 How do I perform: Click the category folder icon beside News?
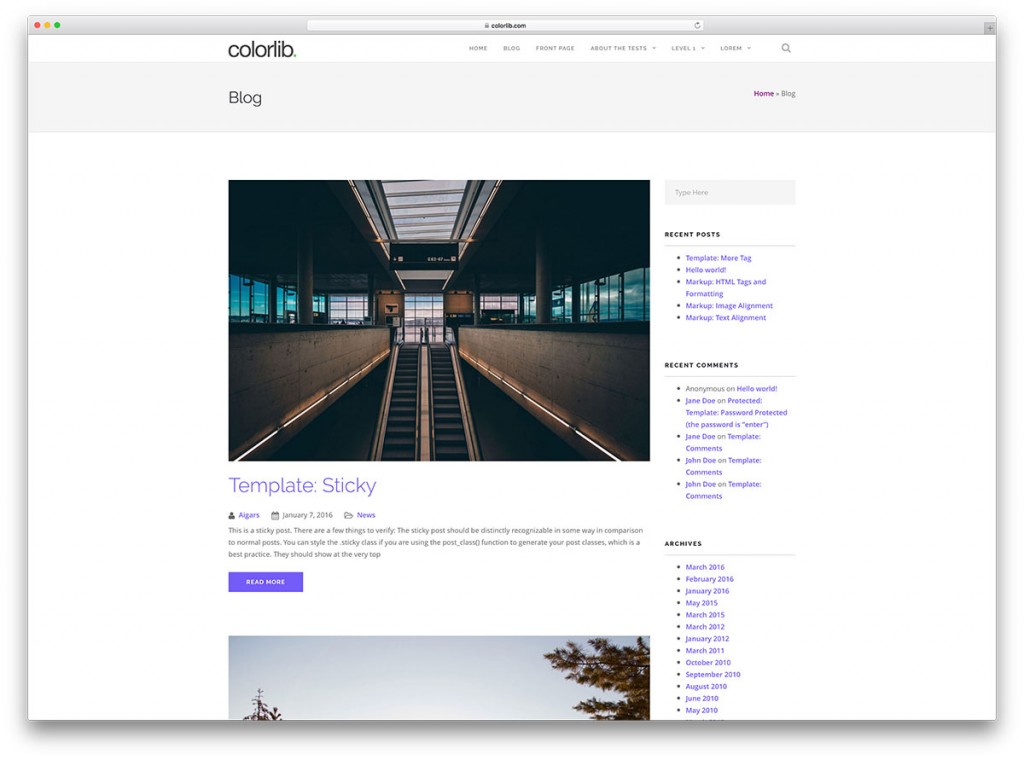point(347,515)
